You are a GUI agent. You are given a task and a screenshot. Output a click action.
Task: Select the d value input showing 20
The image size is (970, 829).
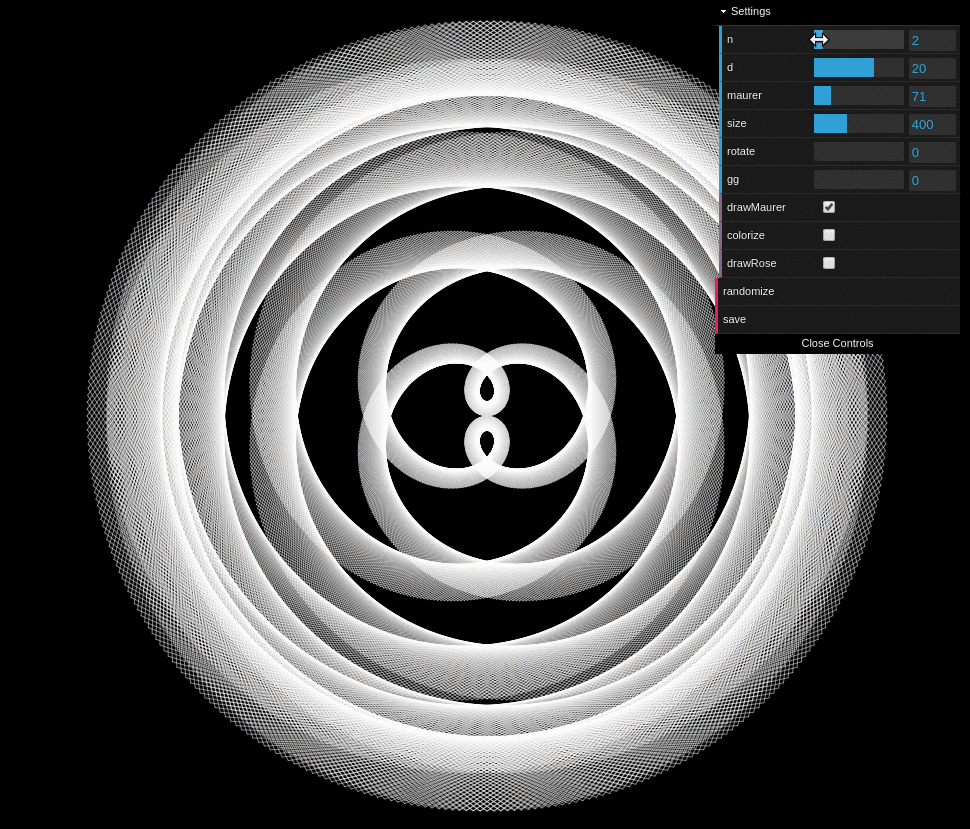click(x=930, y=67)
